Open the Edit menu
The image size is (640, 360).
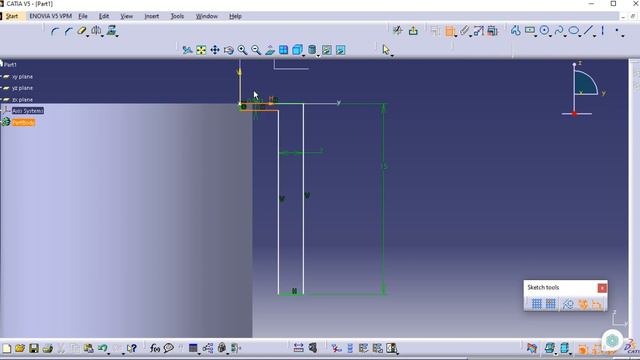click(x=104, y=16)
